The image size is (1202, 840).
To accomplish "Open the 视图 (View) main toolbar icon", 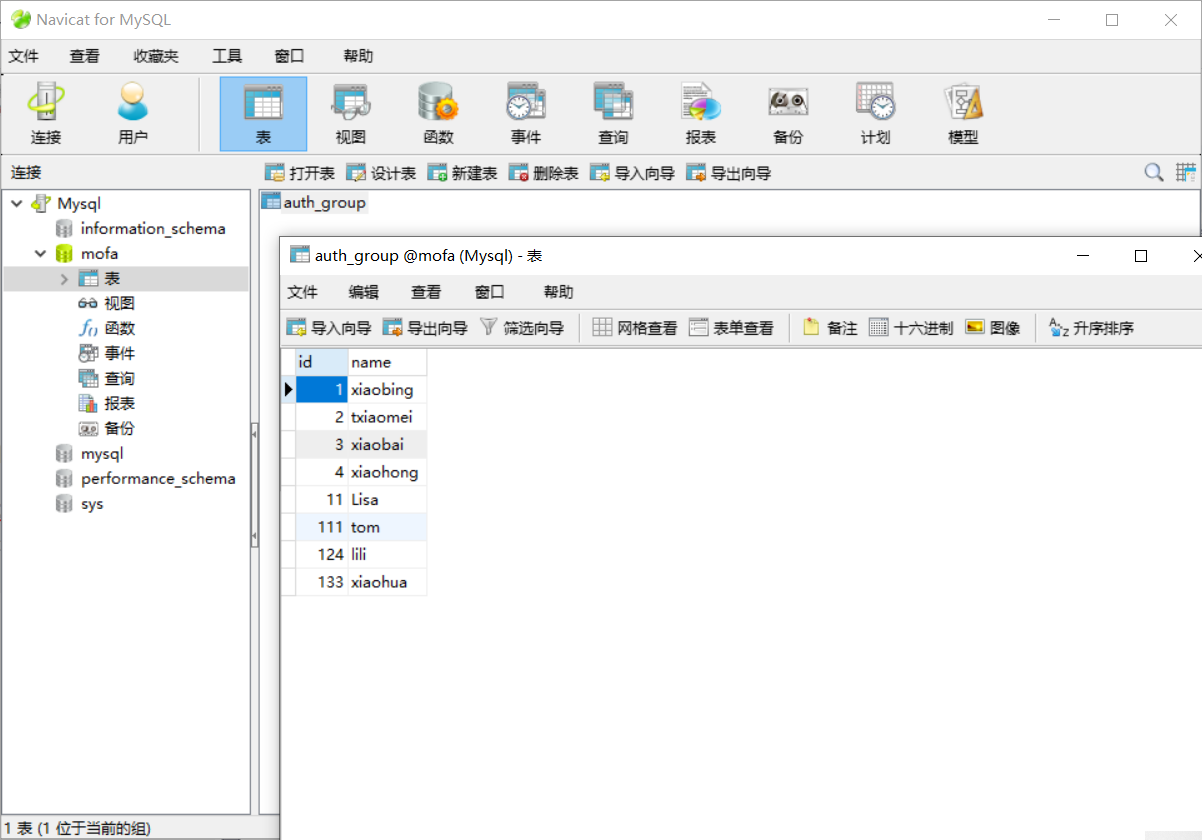I will click(351, 114).
